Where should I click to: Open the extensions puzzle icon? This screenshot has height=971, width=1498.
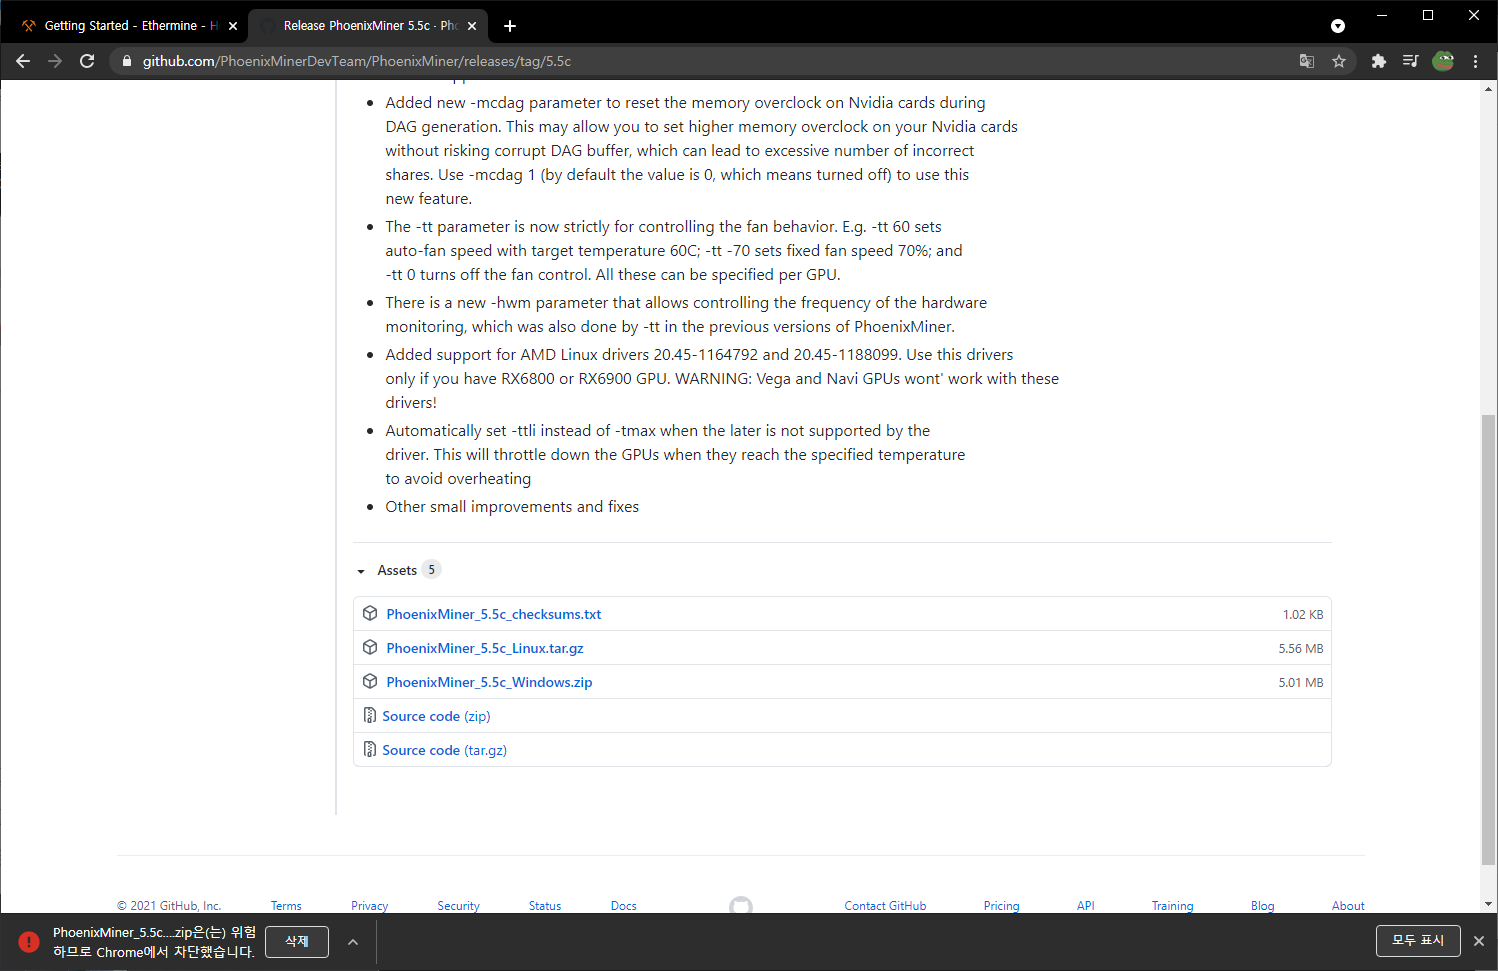[x=1379, y=61]
